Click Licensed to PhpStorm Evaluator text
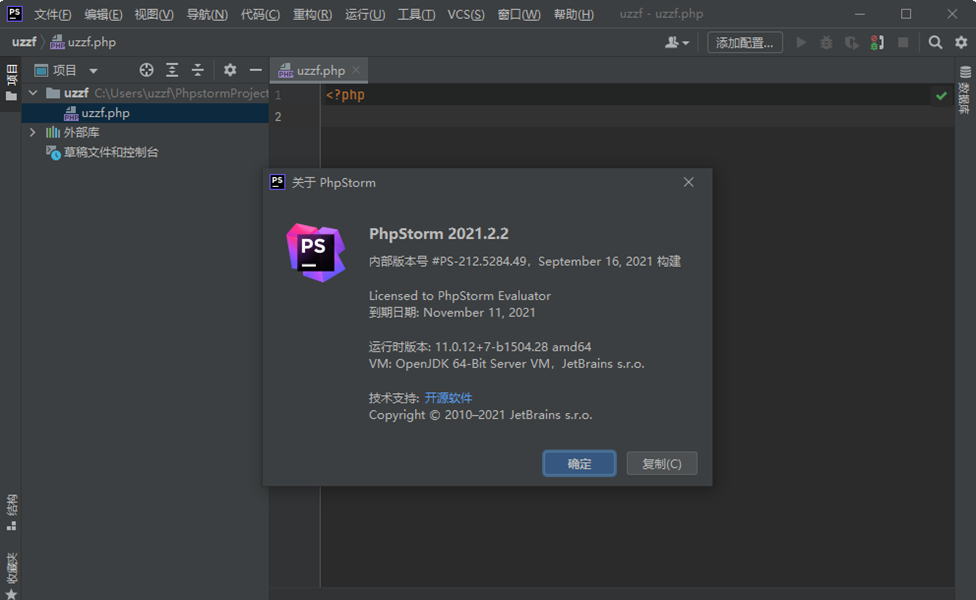The height and width of the screenshot is (600, 976). [x=460, y=296]
